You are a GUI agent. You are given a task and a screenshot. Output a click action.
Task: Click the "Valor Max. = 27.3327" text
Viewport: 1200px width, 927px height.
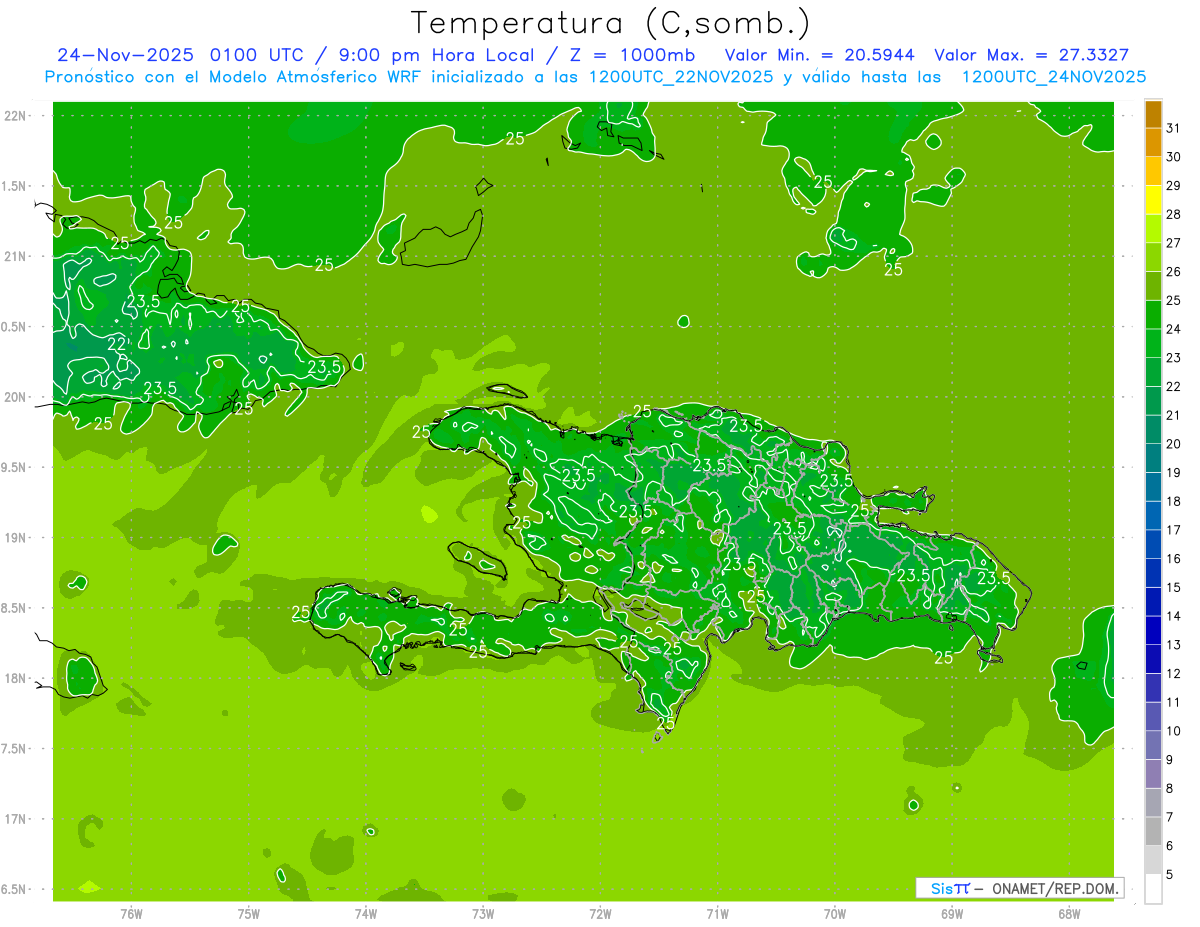pyautogui.click(x=1031, y=55)
